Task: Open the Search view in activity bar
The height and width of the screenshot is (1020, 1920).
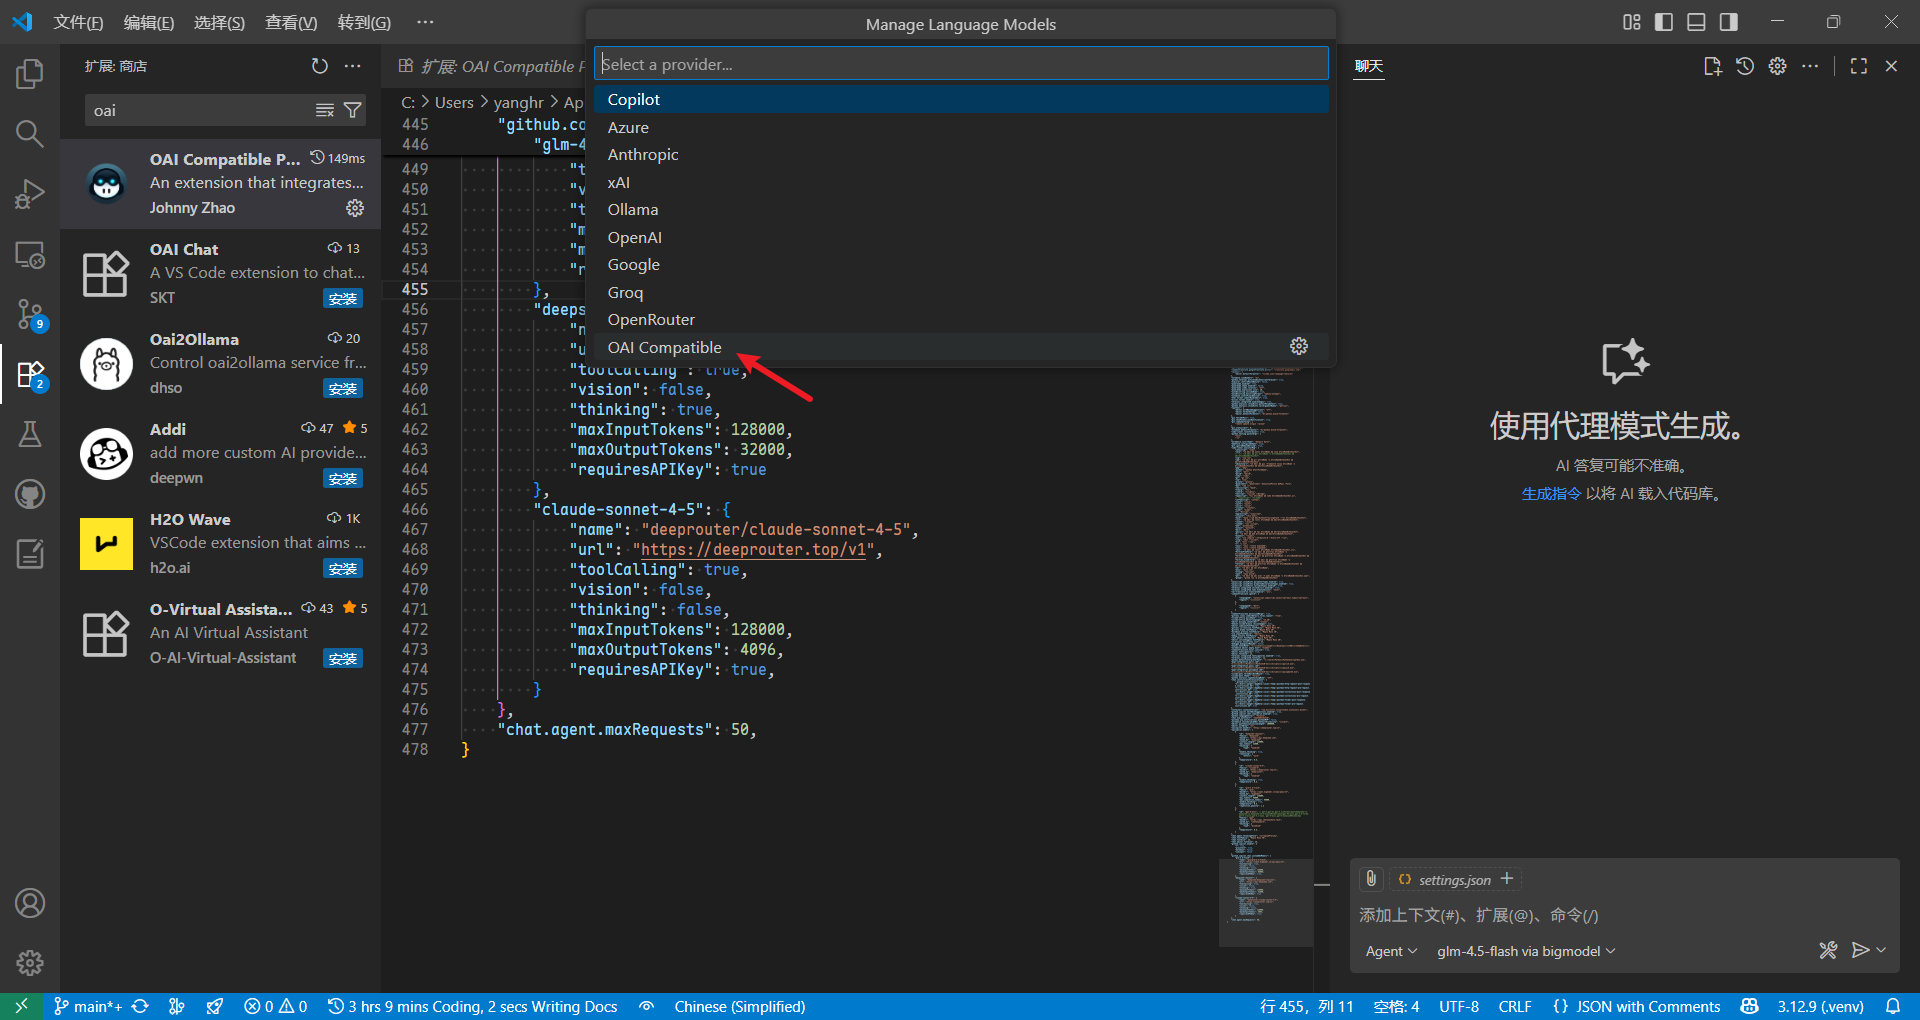Action: [30, 134]
